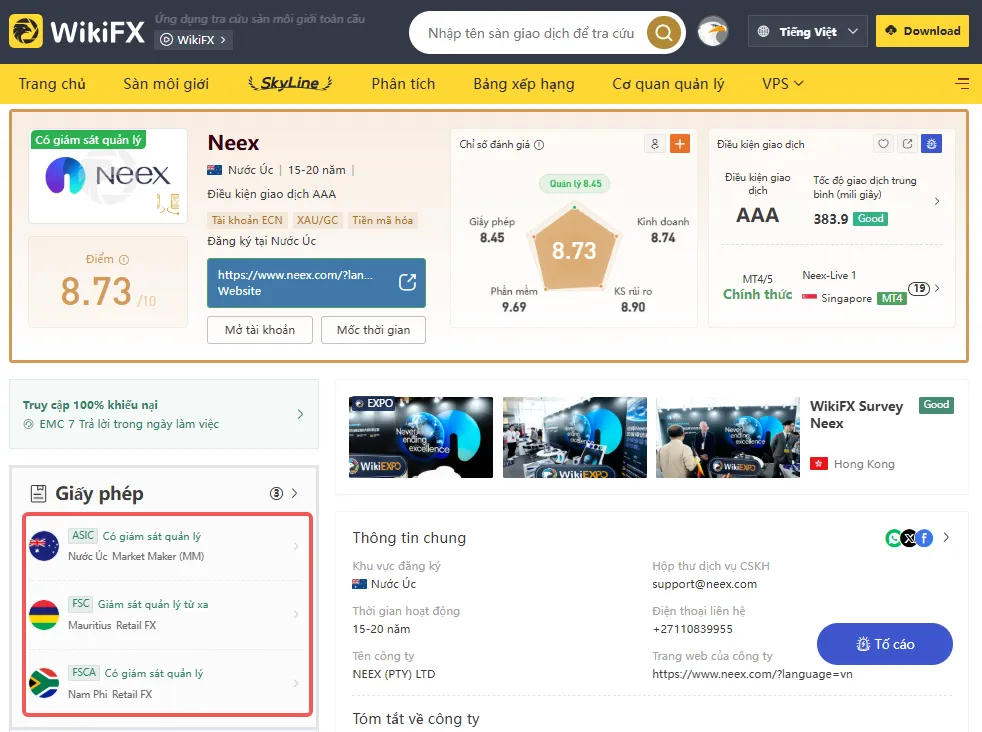Click the blue Tố cáo button
982x732 pixels.
click(885, 644)
